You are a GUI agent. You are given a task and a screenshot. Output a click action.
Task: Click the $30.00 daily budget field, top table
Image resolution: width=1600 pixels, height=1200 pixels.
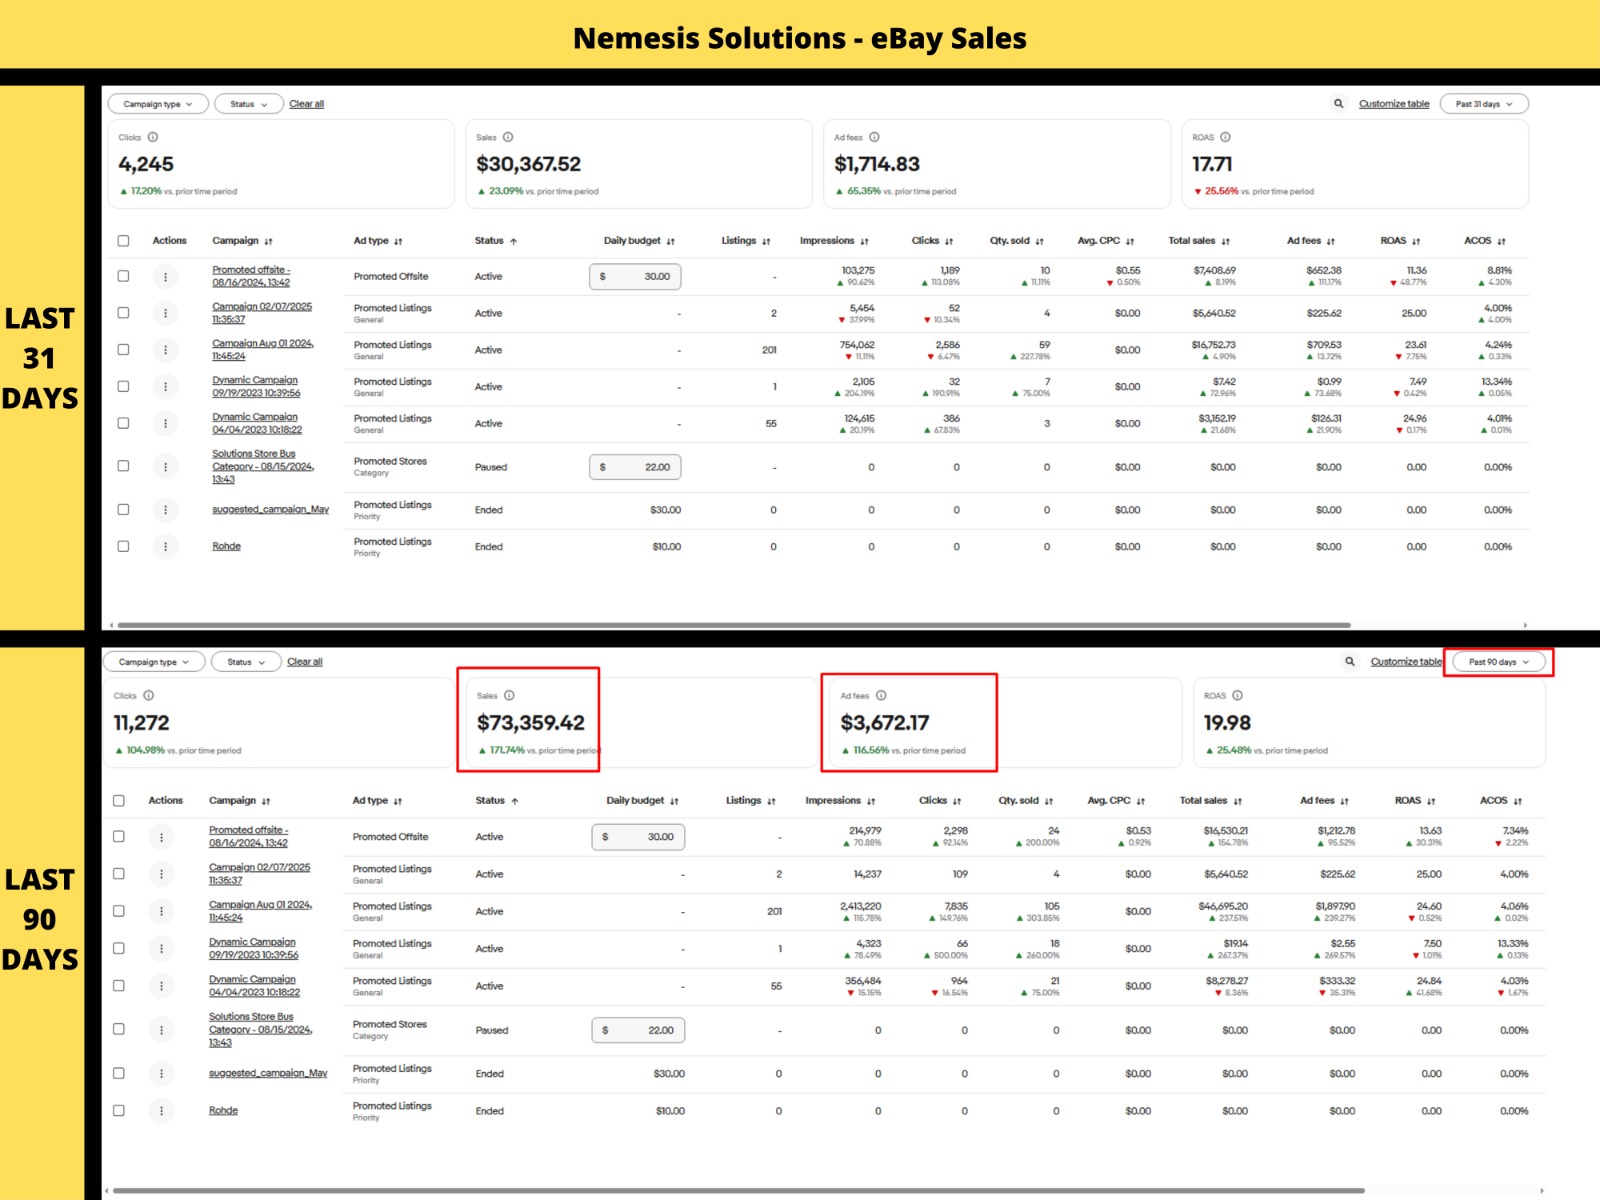[x=635, y=277]
